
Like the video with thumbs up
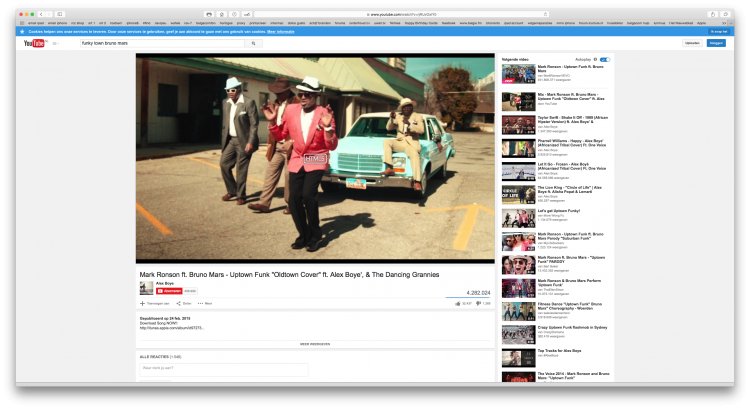click(x=458, y=304)
